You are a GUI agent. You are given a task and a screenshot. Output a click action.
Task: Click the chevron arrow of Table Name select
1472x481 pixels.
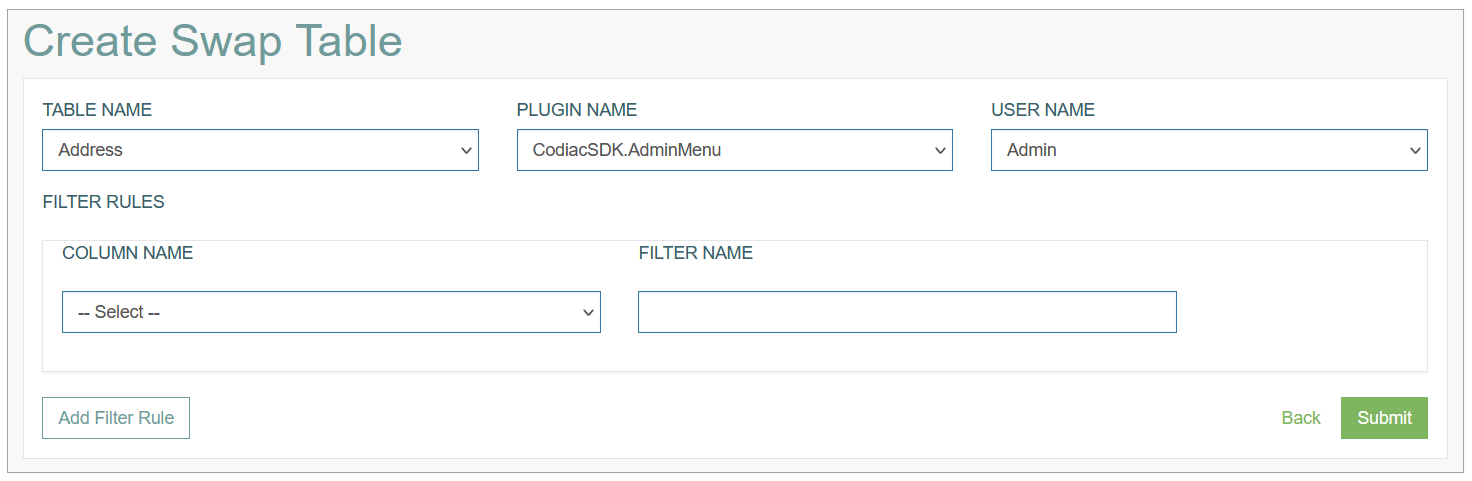coord(466,151)
